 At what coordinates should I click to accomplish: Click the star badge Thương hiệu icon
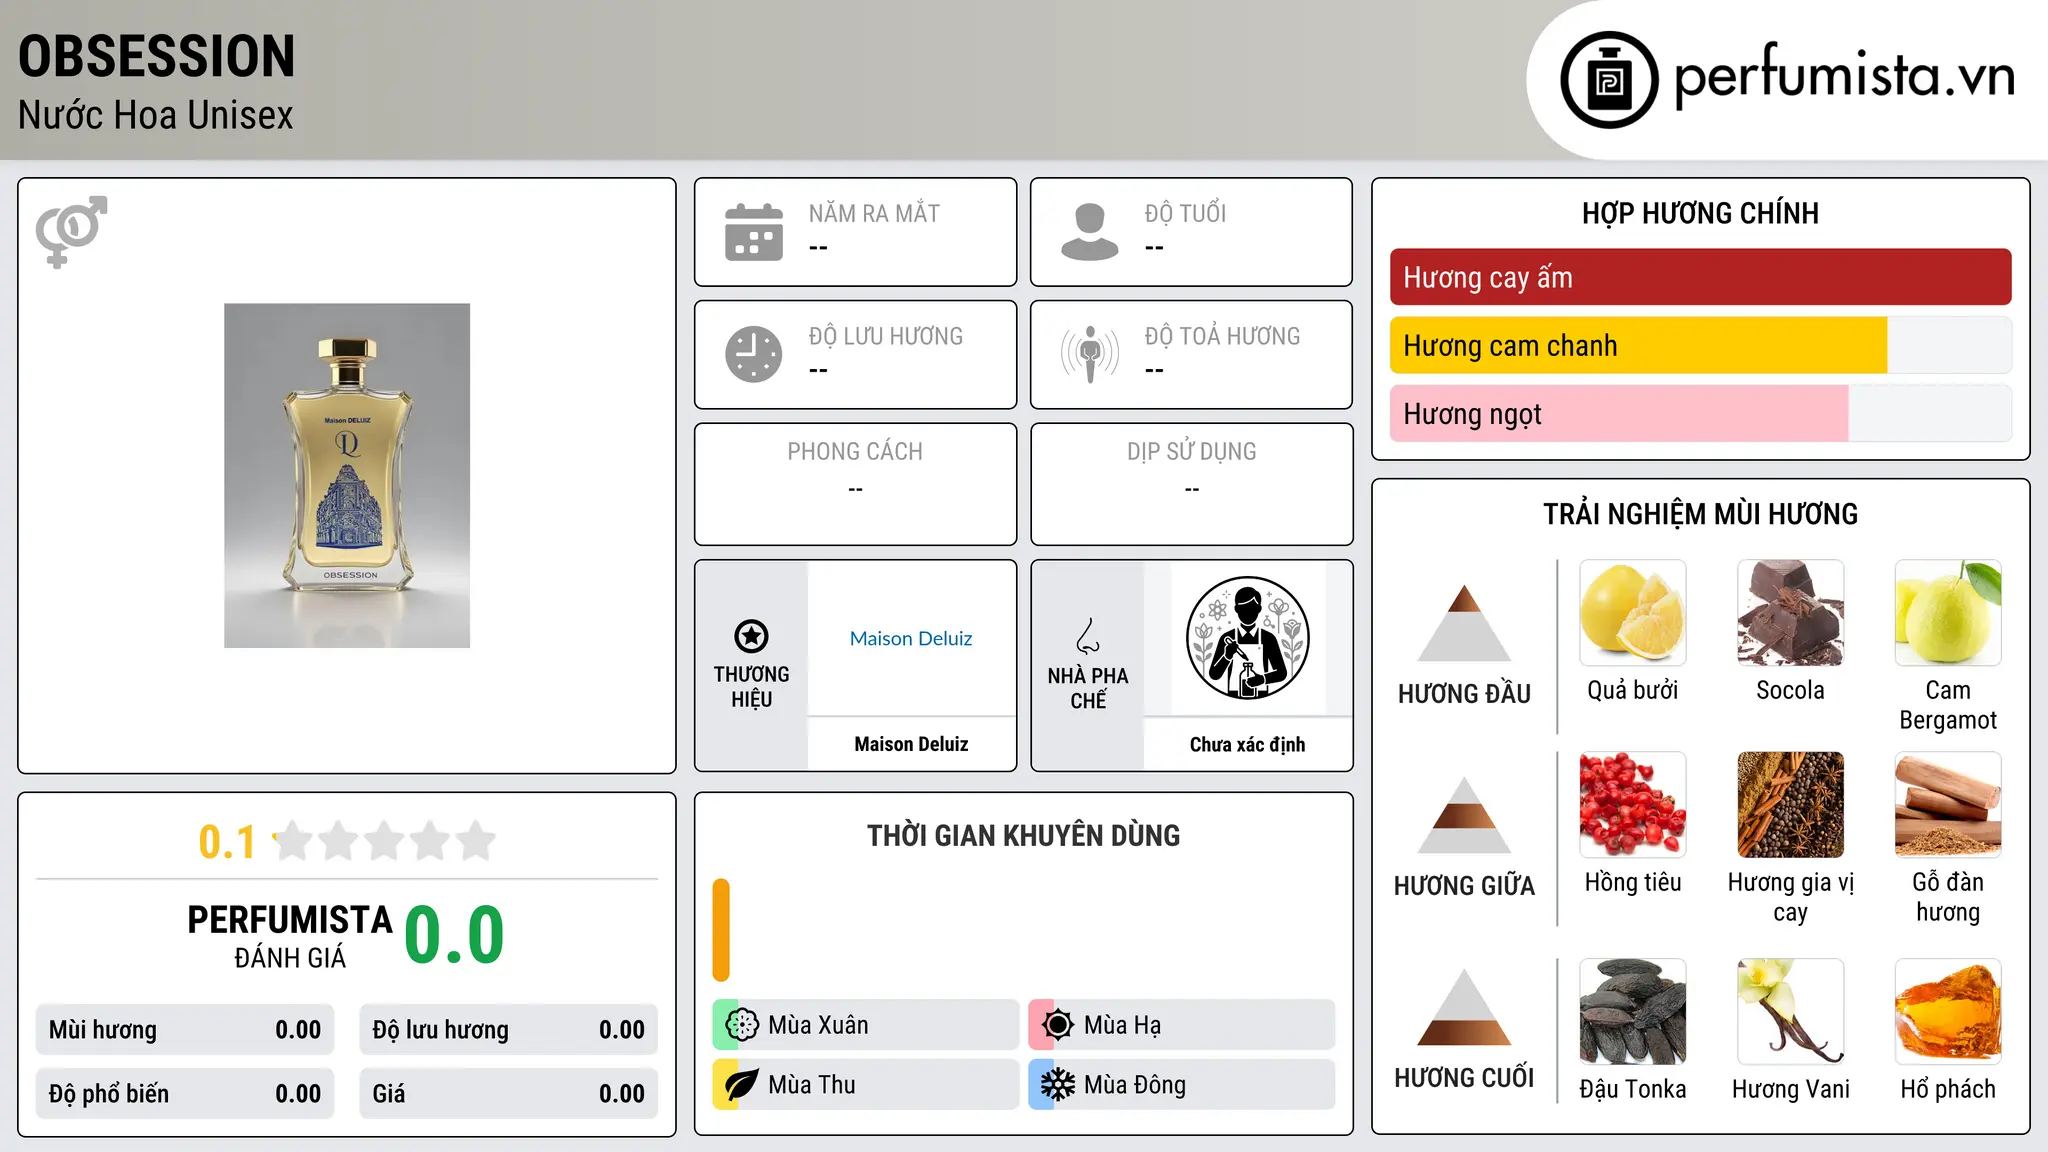751,636
